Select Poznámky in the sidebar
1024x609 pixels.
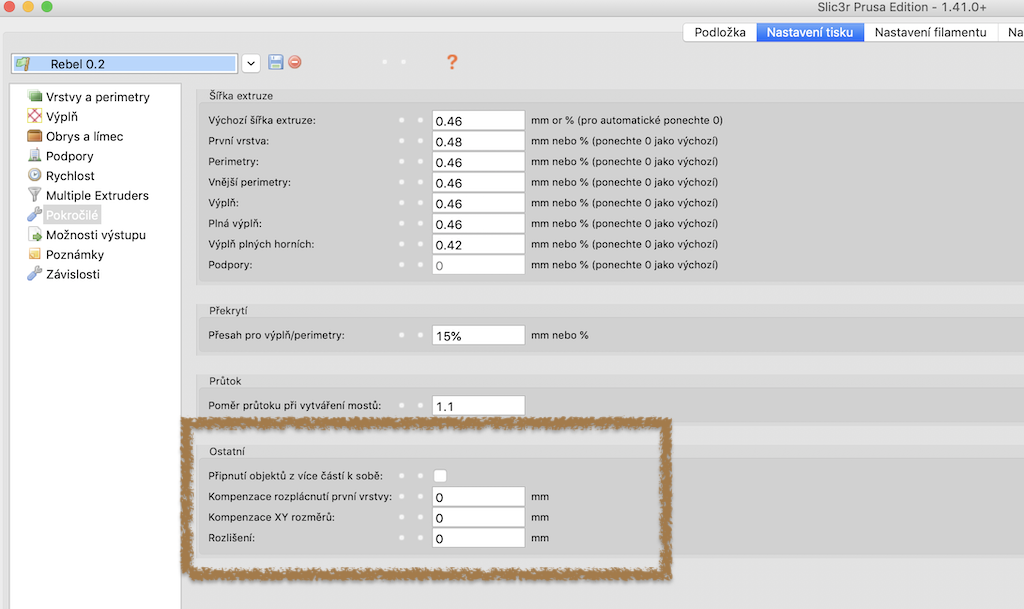click(x=74, y=255)
